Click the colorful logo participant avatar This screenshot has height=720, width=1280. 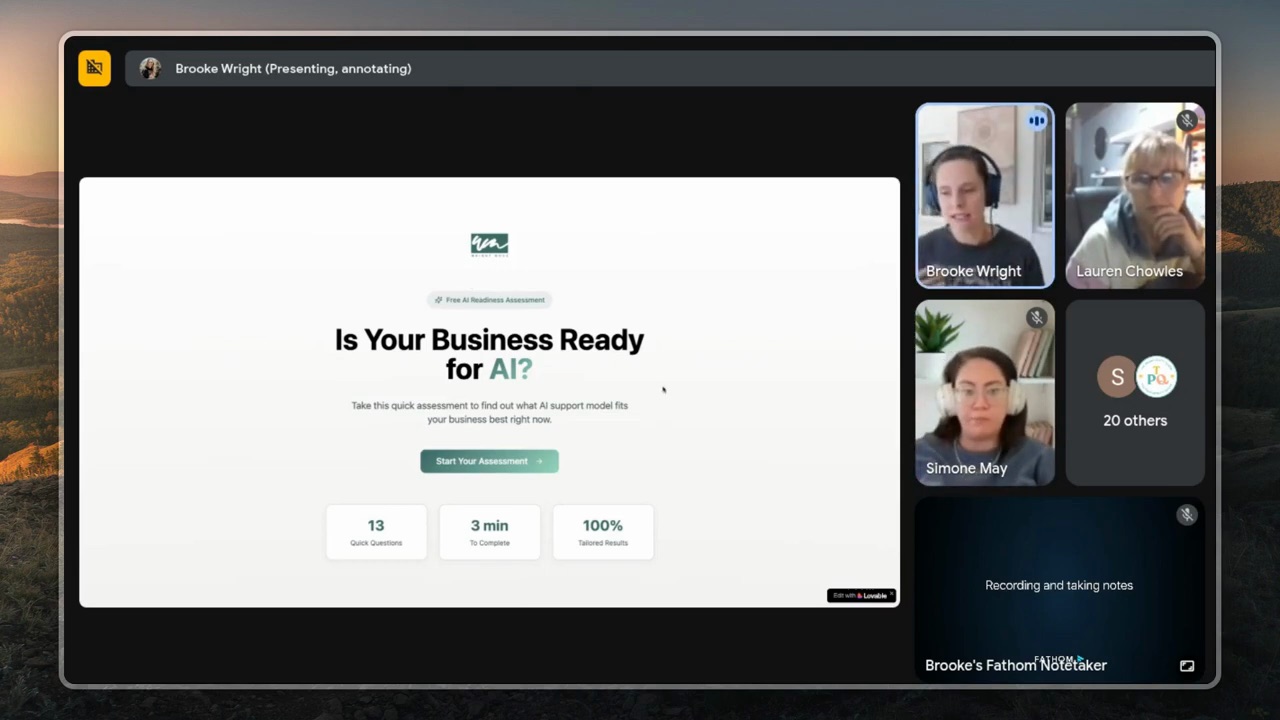[1156, 377]
